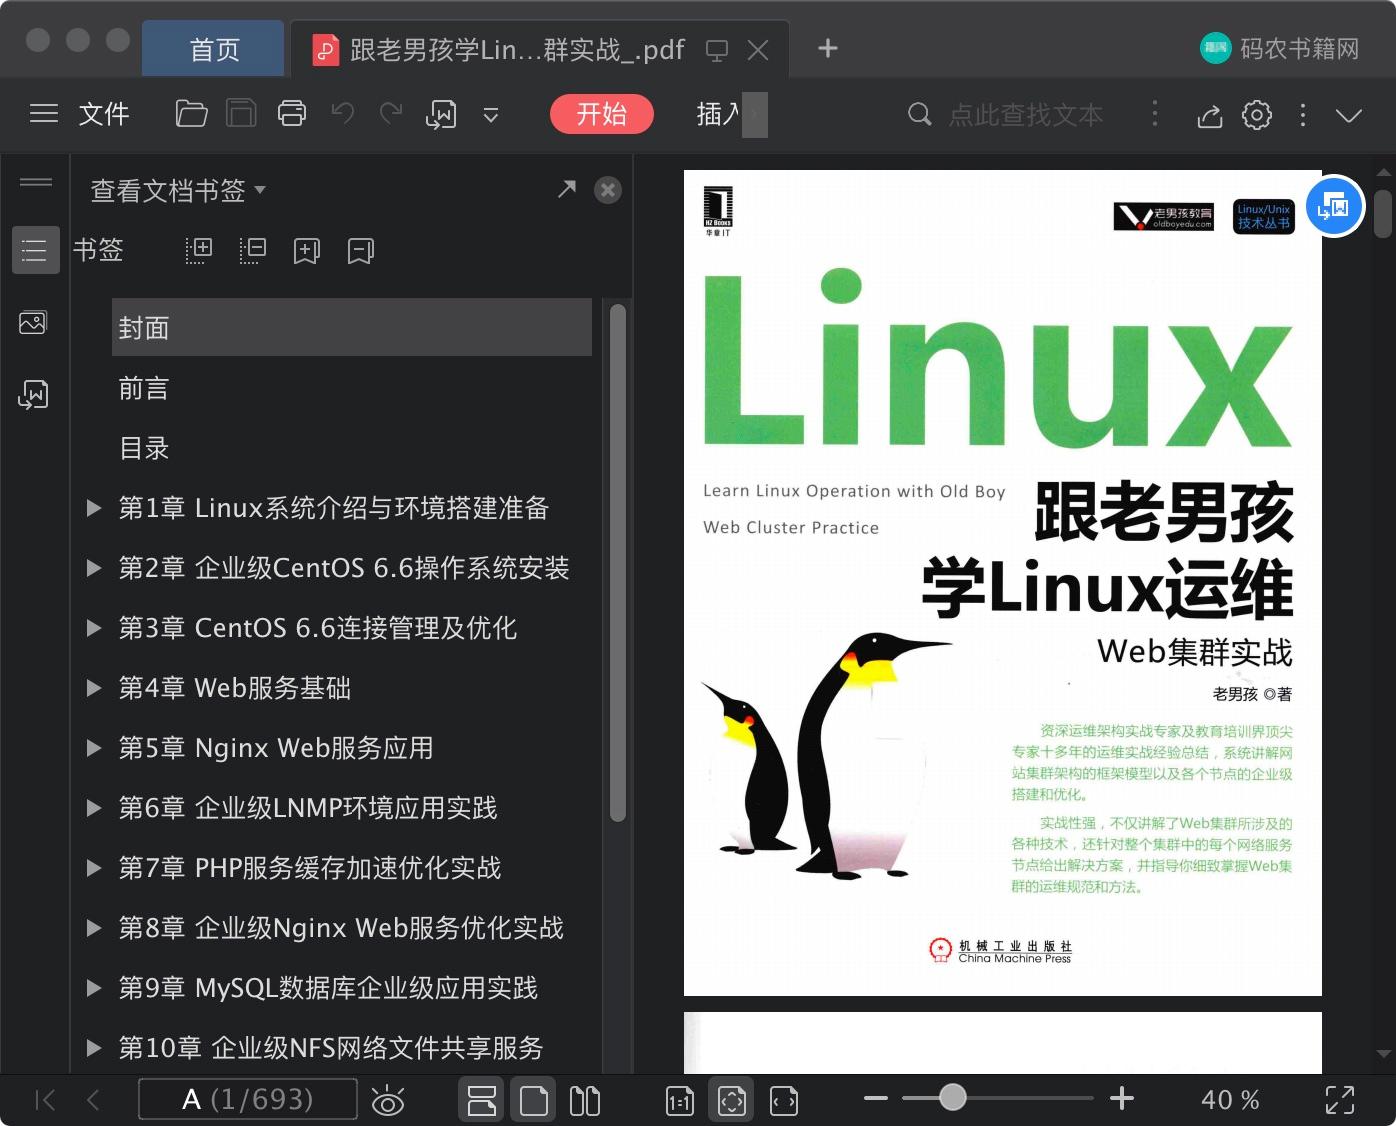Expand 第2章 企业级CentOS 6.6操作系统安装
The width and height of the screenshot is (1396, 1126).
tap(94, 568)
